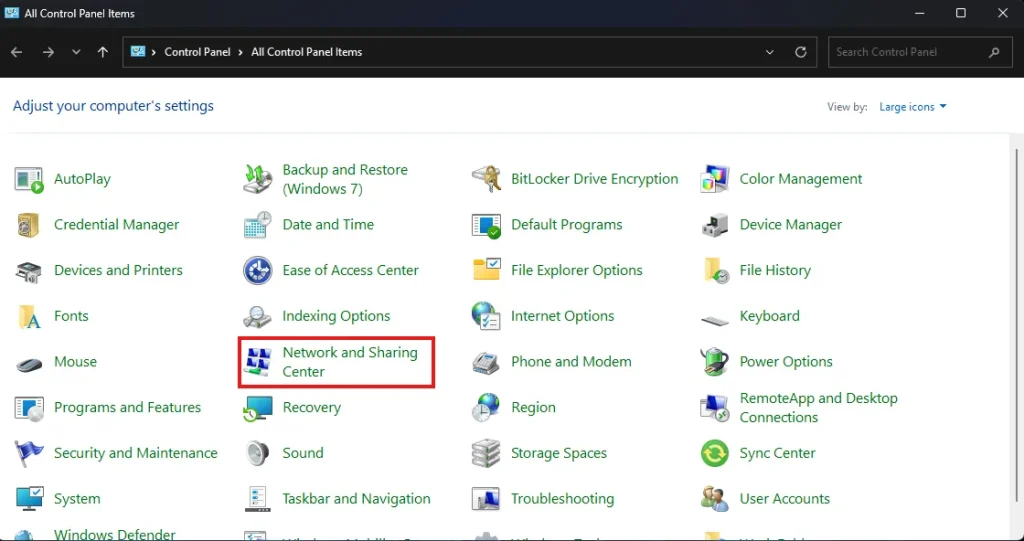
Task: Open the User Accounts icon
Action: 714,499
